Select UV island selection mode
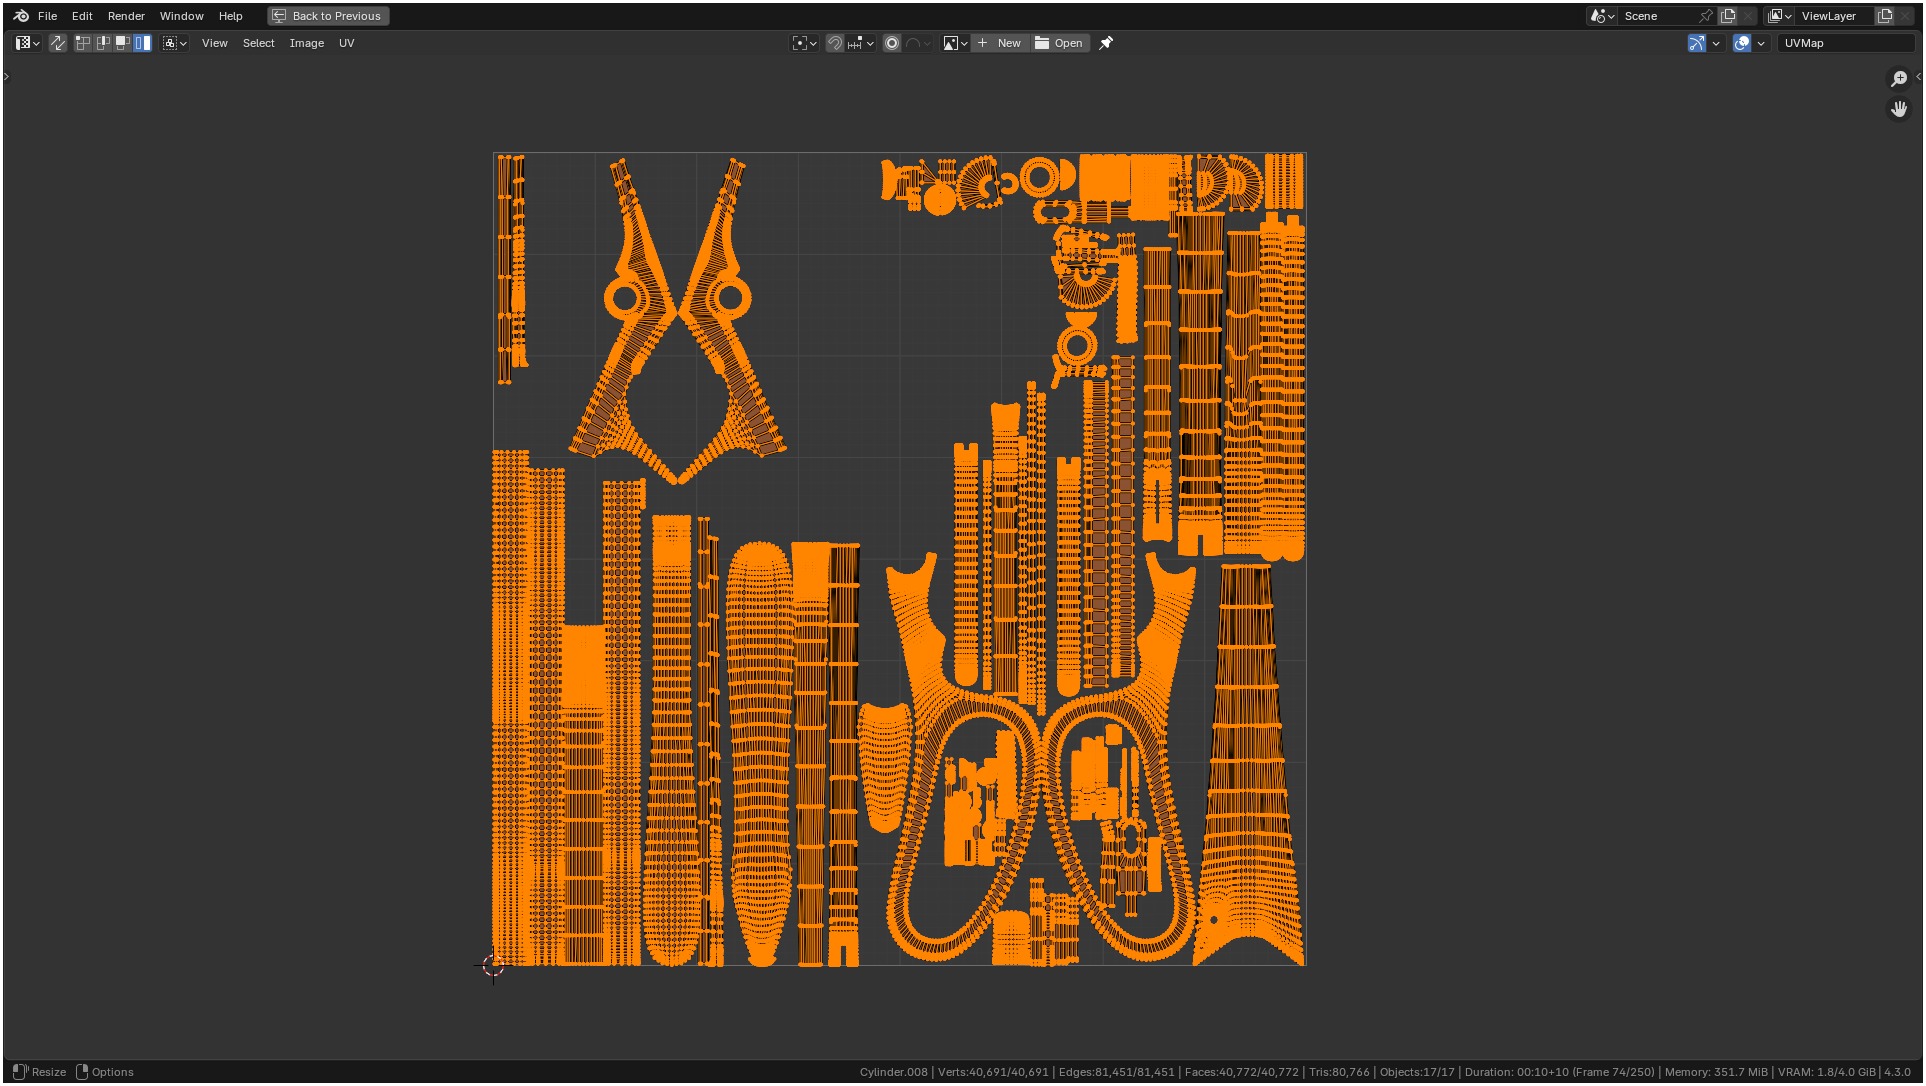This screenshot has width=1926, height=1086. coord(143,43)
